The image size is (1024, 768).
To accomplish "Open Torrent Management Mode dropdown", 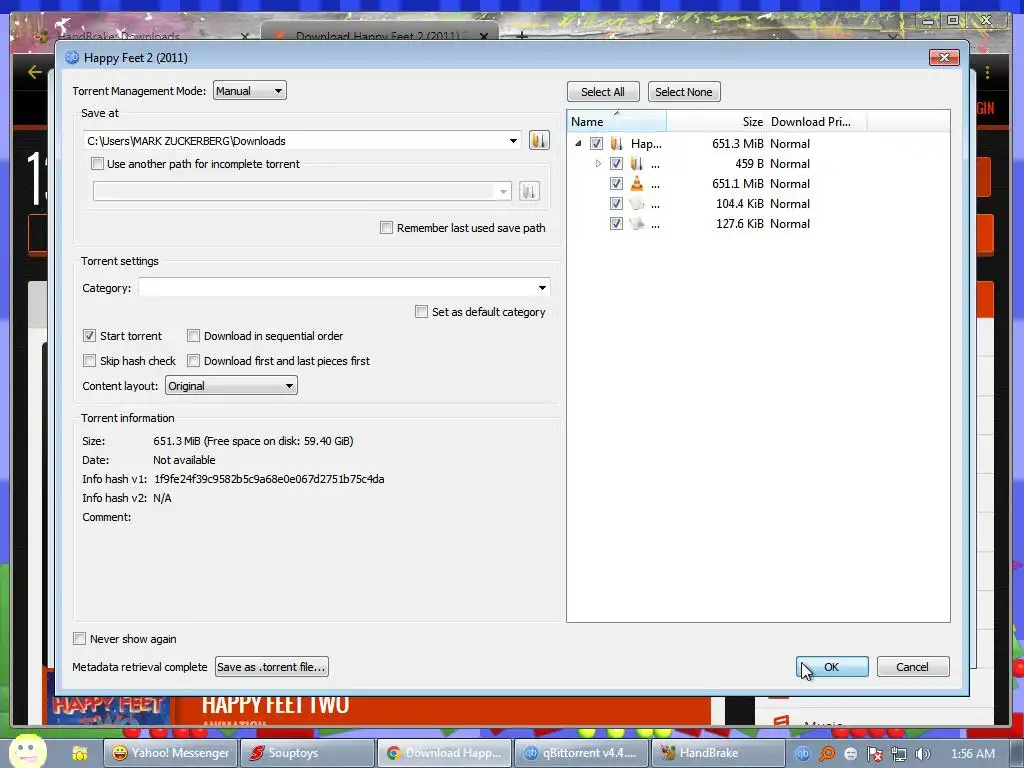I will (249, 91).
